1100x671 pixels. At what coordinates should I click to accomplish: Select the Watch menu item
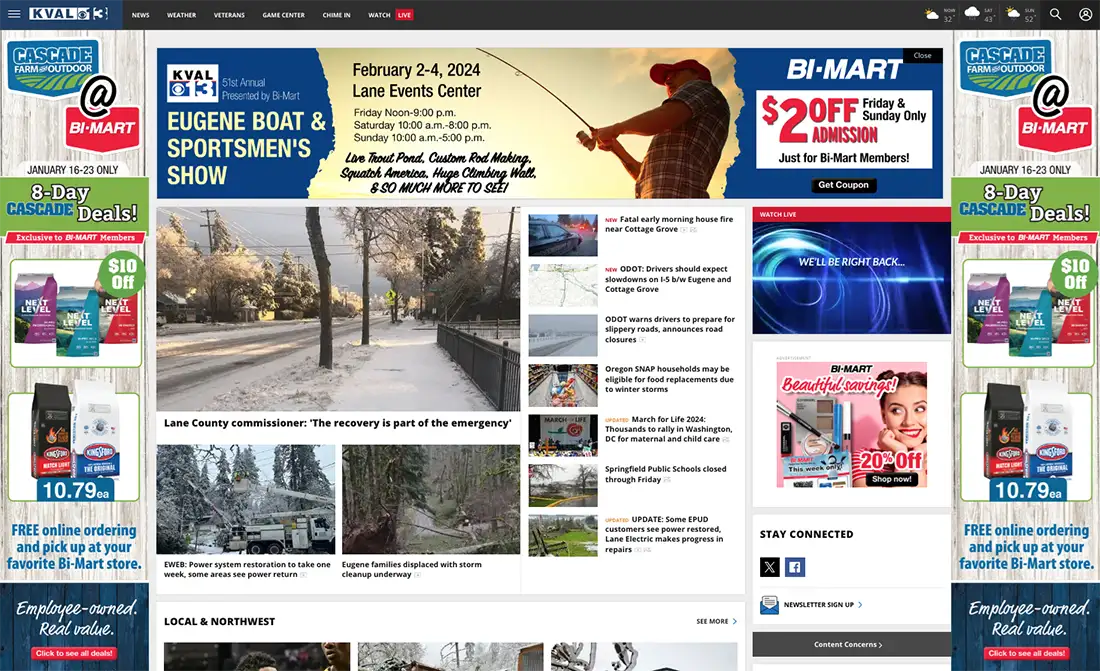click(x=379, y=15)
